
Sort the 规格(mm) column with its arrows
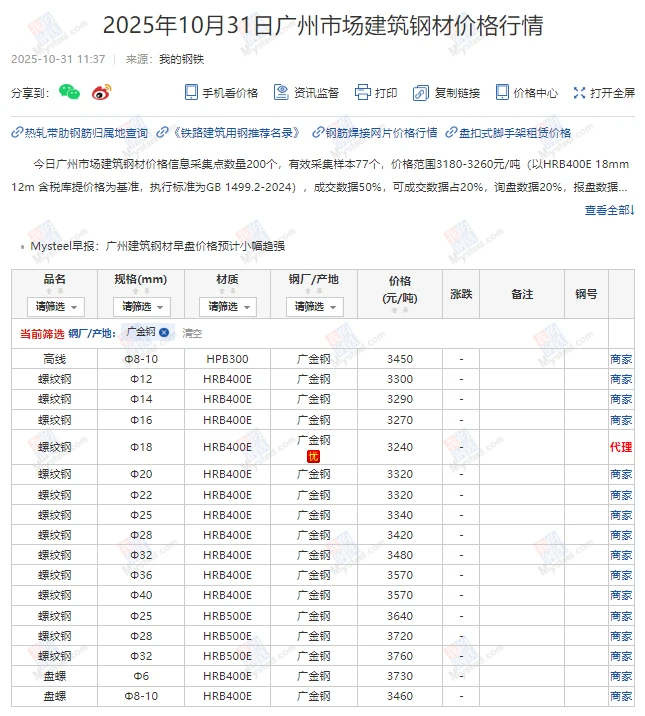coord(141,291)
